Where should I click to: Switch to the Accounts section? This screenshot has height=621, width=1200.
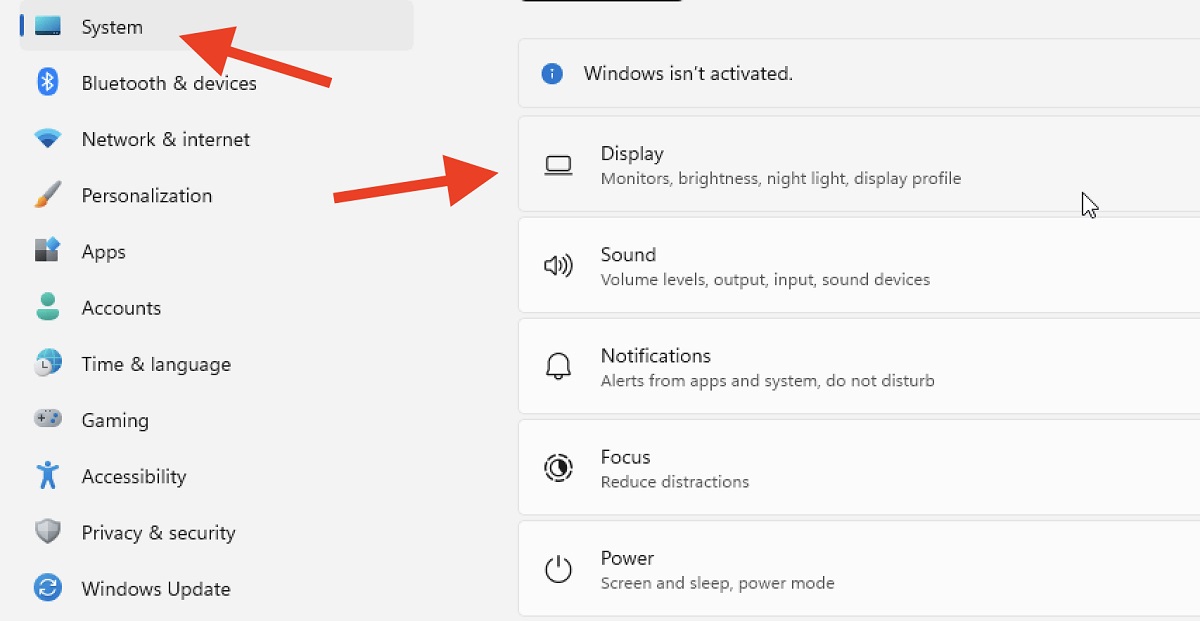pyautogui.click(x=121, y=307)
